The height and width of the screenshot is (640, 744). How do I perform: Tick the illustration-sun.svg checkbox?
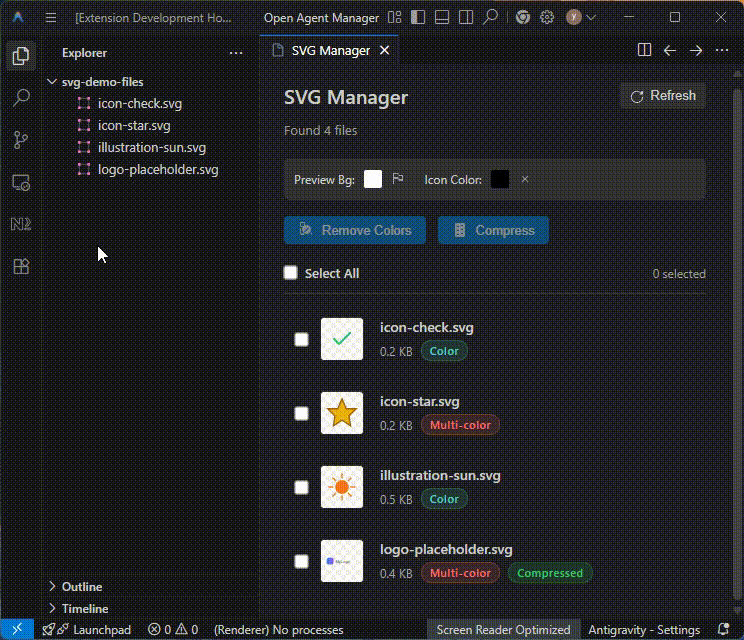pyautogui.click(x=301, y=487)
